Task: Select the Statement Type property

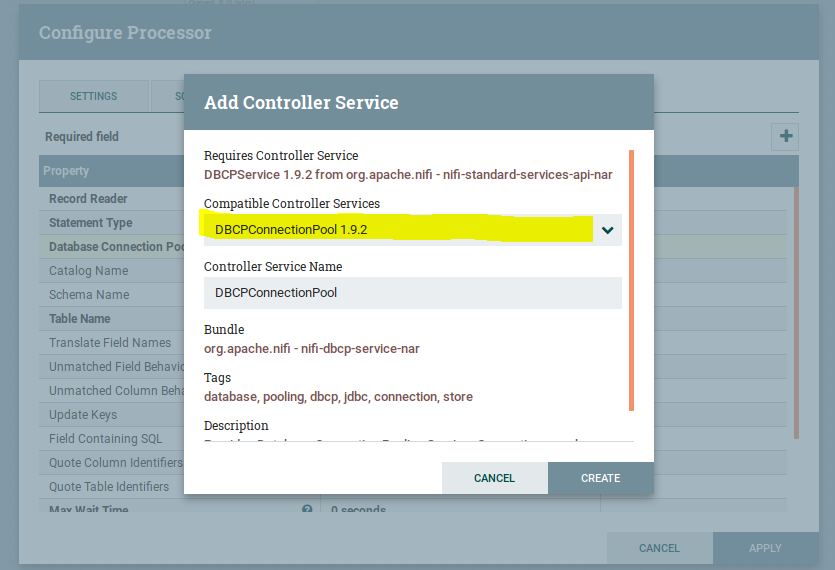Action: [x=90, y=223]
